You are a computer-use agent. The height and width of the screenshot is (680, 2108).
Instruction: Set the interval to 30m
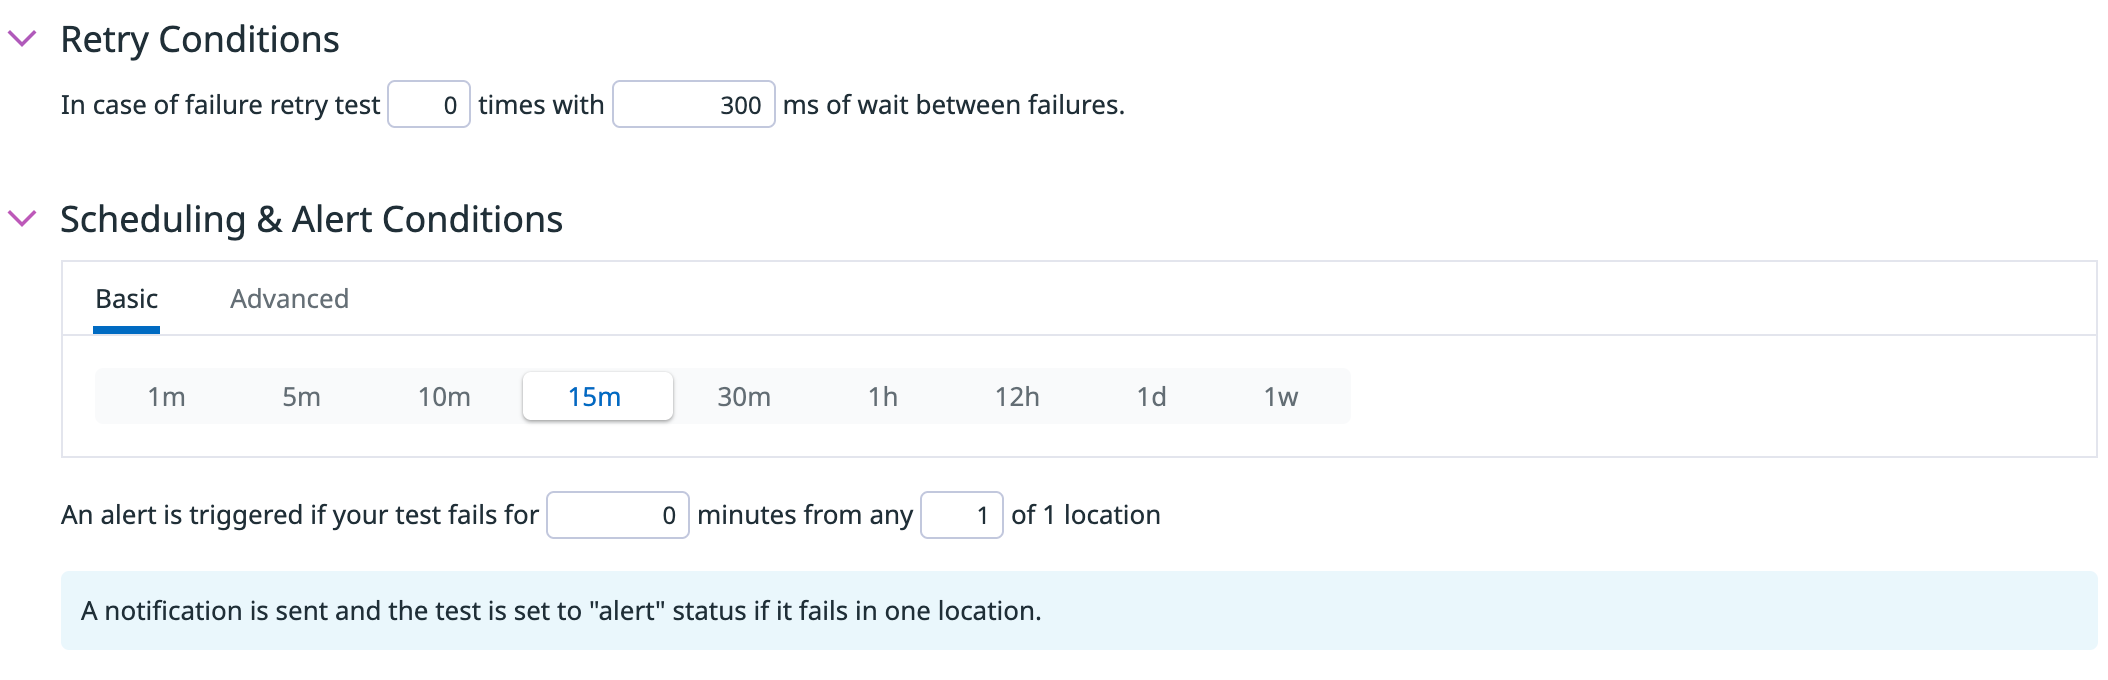coord(744,397)
